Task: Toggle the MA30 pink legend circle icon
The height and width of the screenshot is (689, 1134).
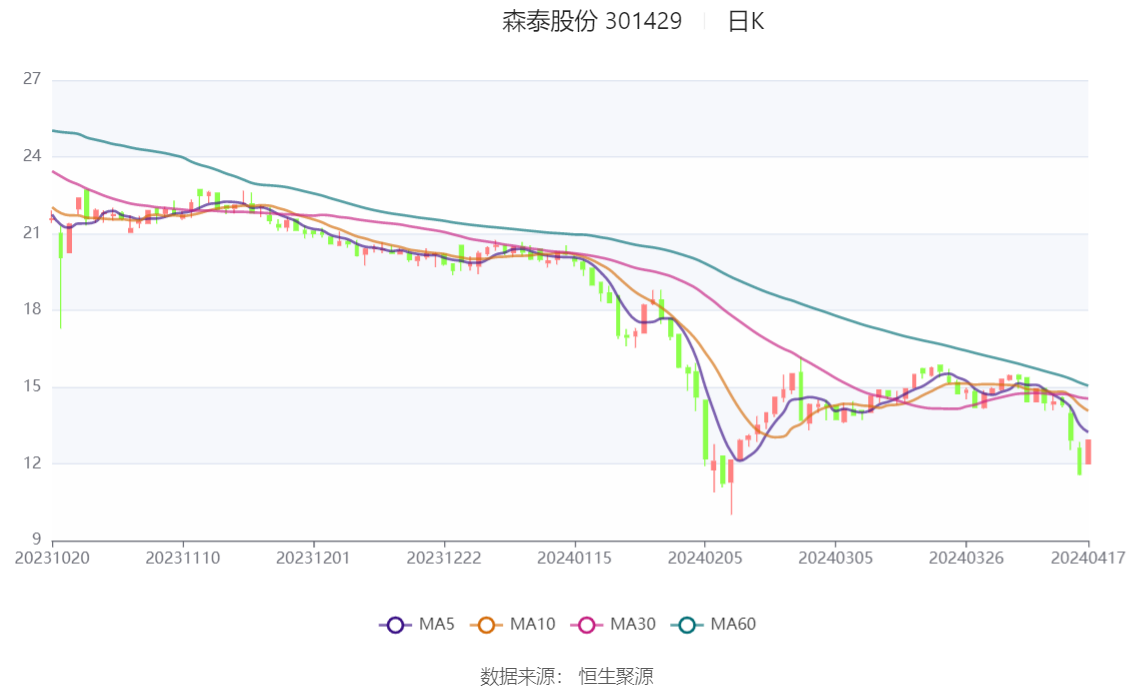Action: [x=587, y=625]
